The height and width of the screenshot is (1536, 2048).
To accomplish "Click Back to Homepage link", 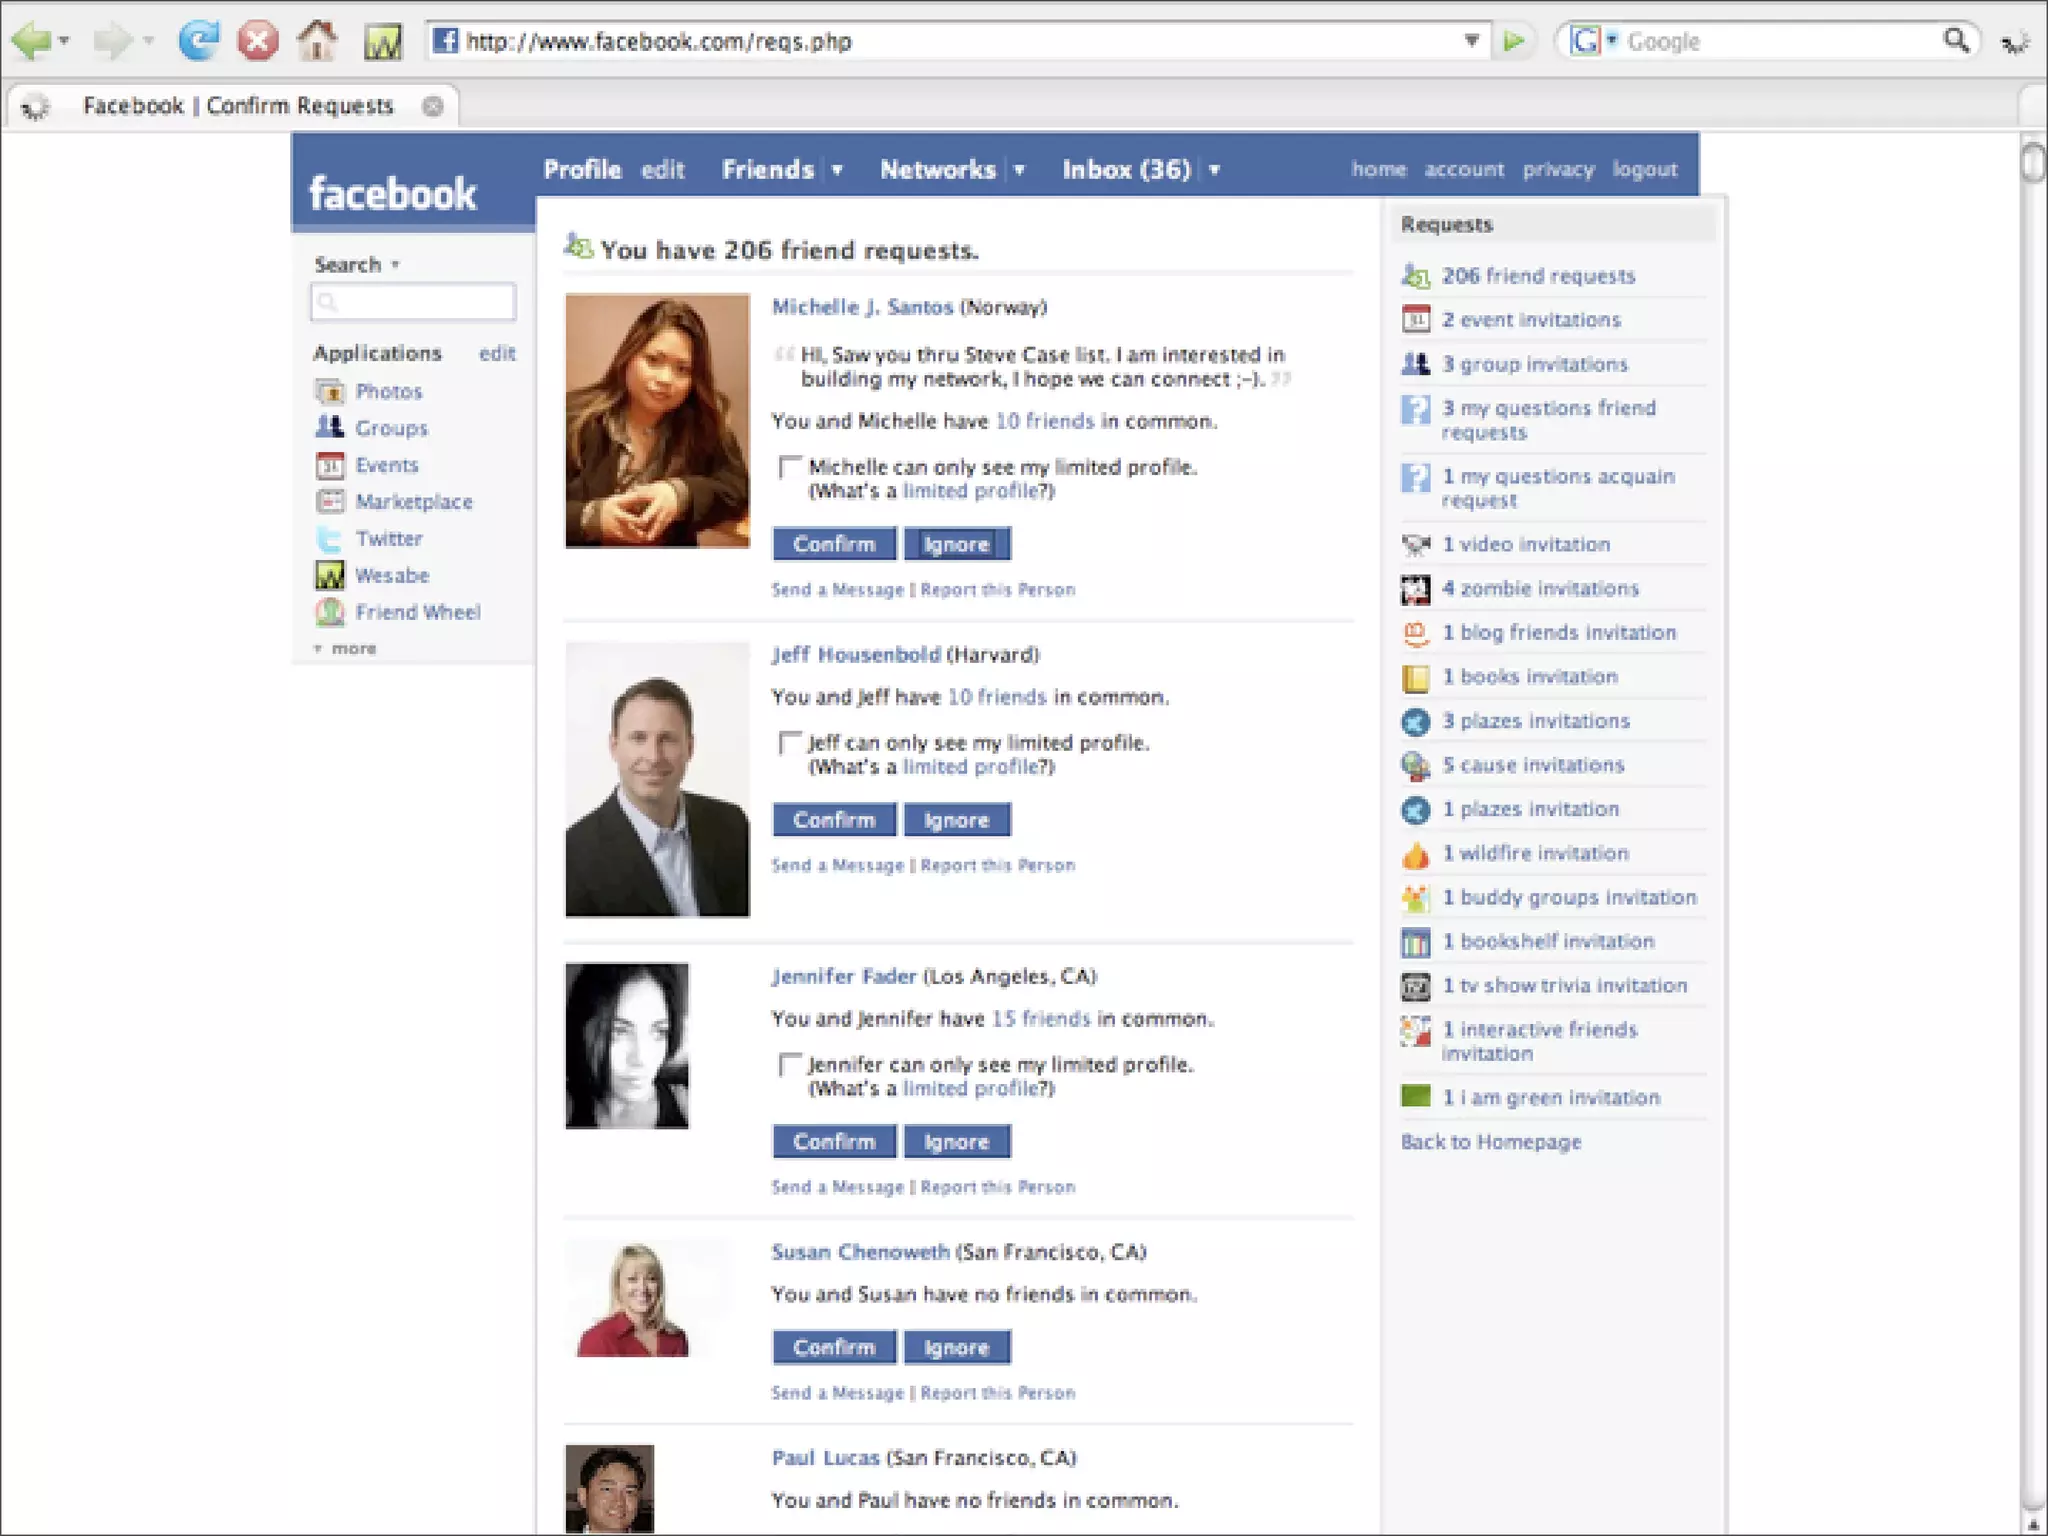I will click(1491, 1142).
